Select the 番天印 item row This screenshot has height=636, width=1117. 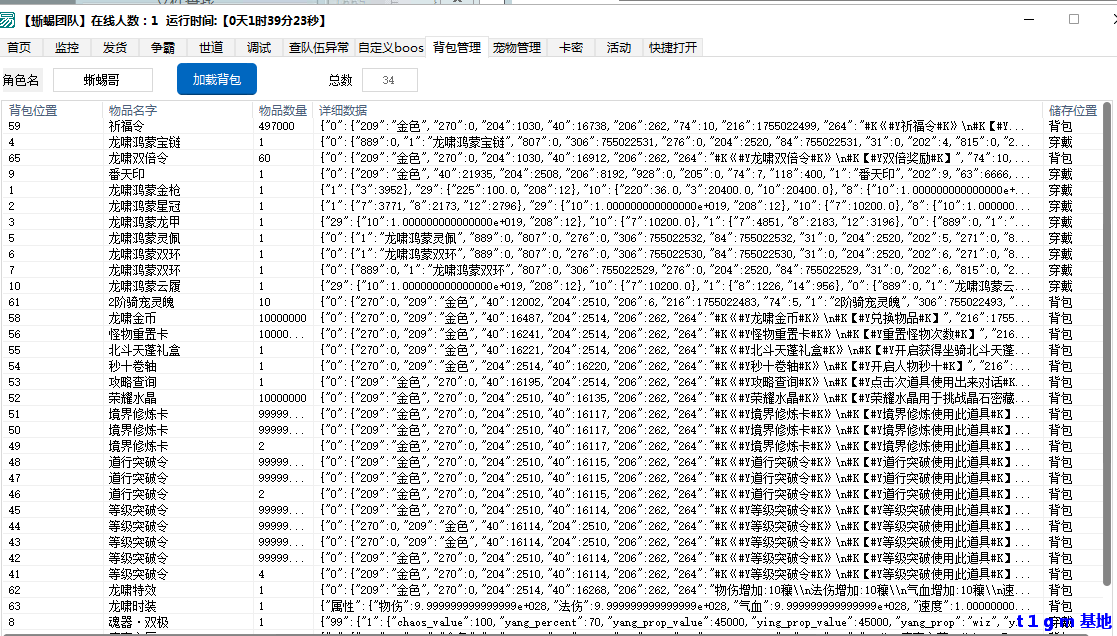tap(126, 175)
